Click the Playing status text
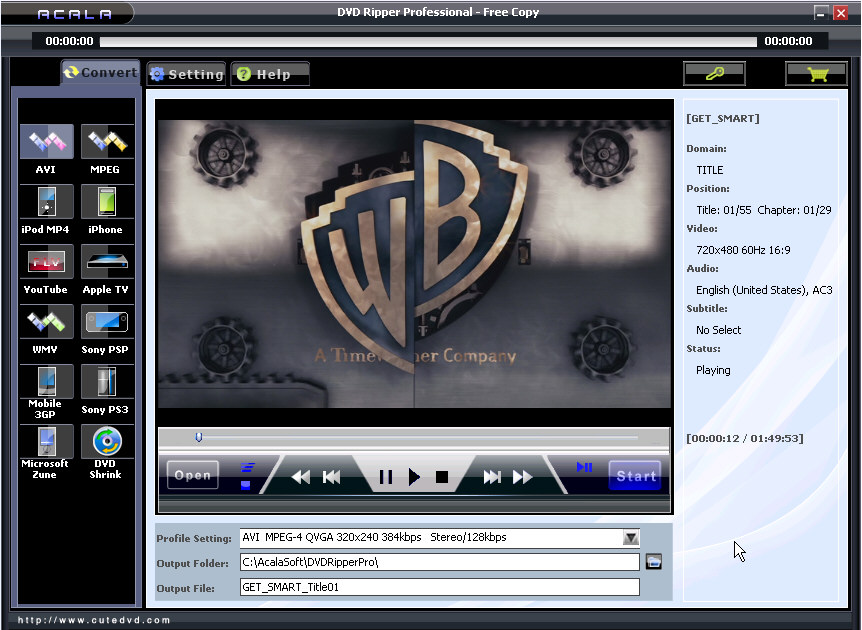 click(713, 370)
